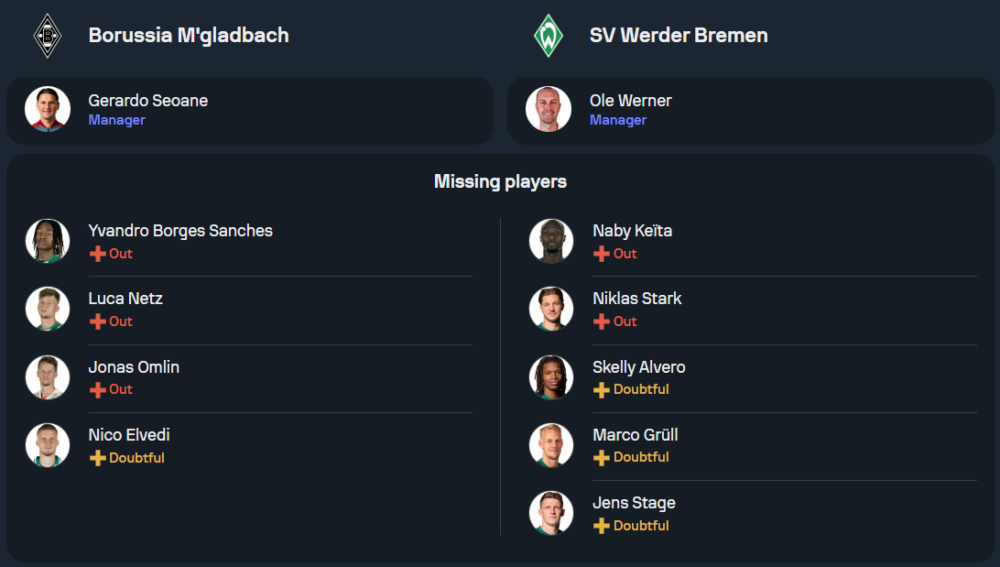Image resolution: width=1000 pixels, height=567 pixels.
Task: Open the SV Werder Bremen team name link
Action: (678, 35)
